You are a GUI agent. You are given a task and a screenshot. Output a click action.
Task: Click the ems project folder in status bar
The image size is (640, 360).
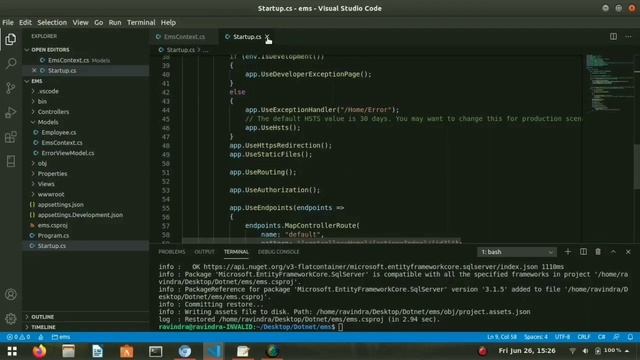(61, 337)
